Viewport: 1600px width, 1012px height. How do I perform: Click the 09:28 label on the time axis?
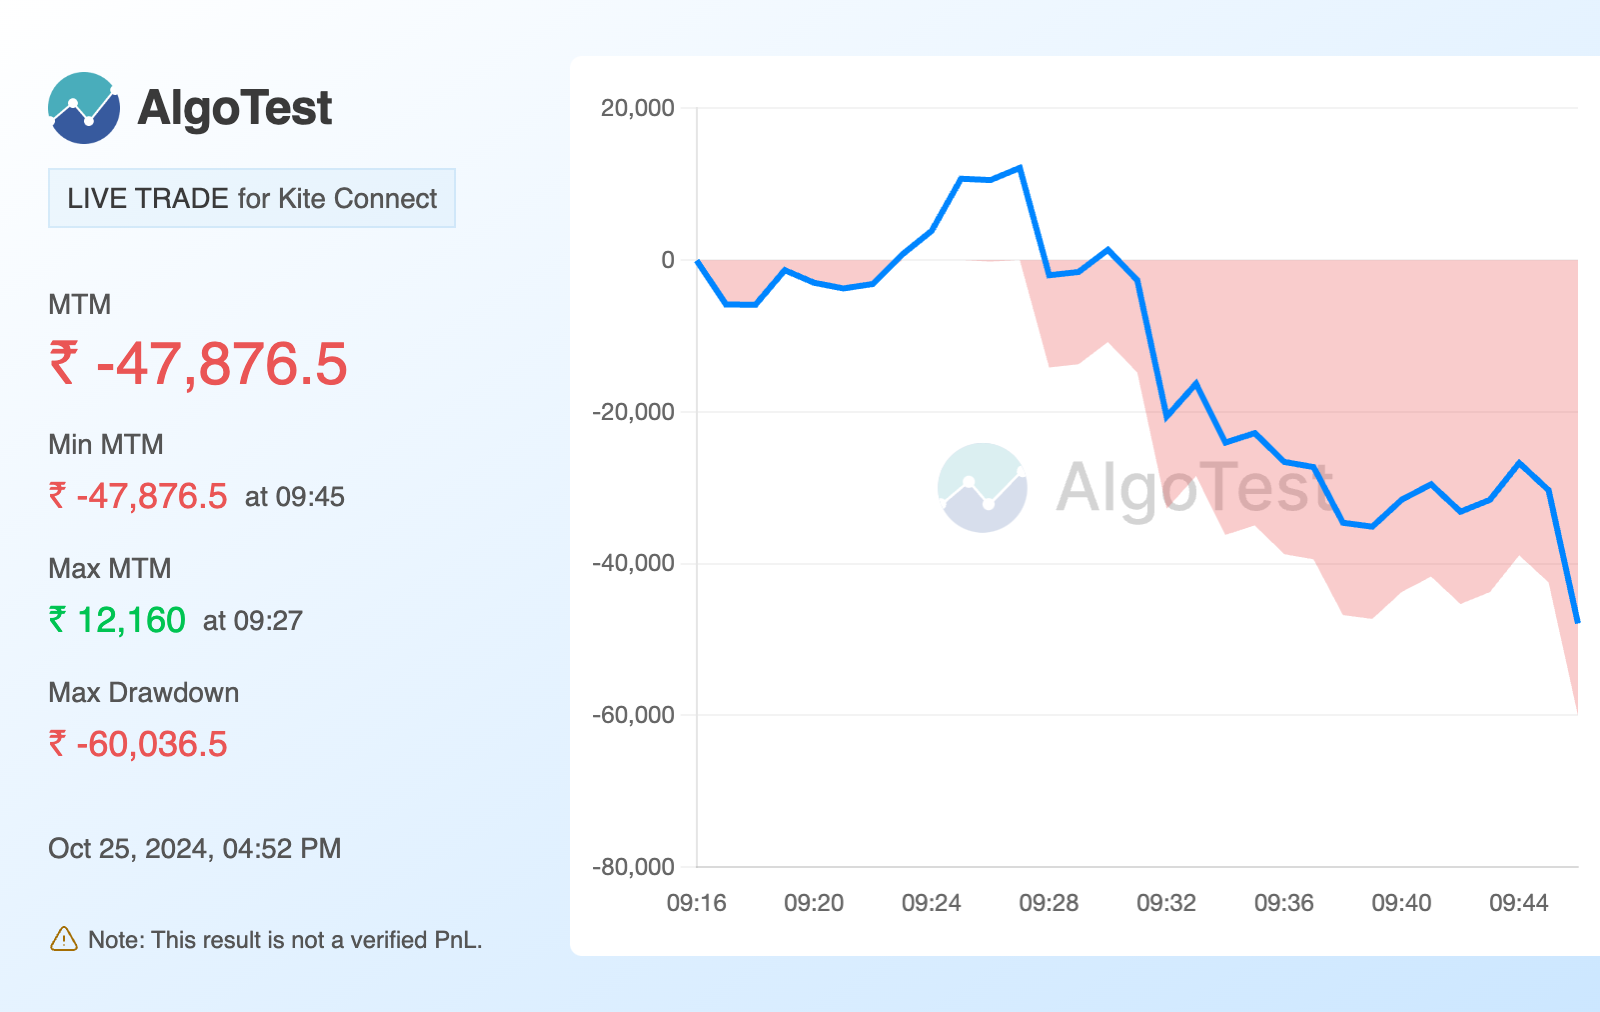tap(1048, 903)
